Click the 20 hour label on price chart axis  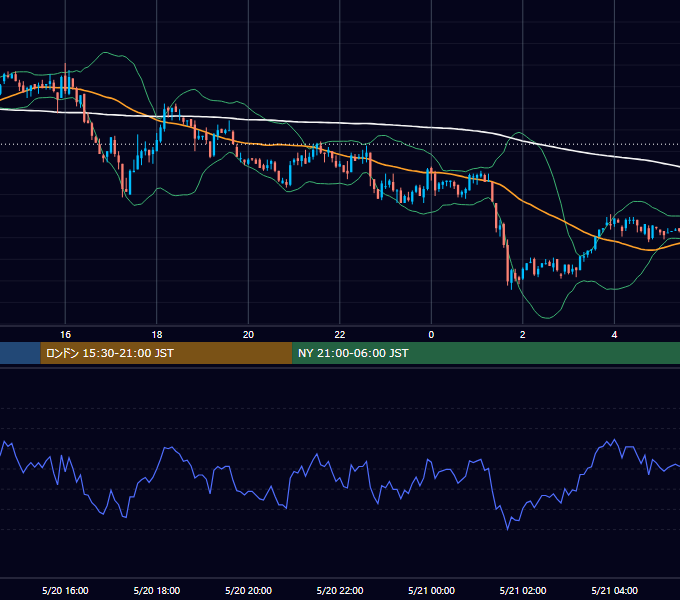click(x=248, y=335)
